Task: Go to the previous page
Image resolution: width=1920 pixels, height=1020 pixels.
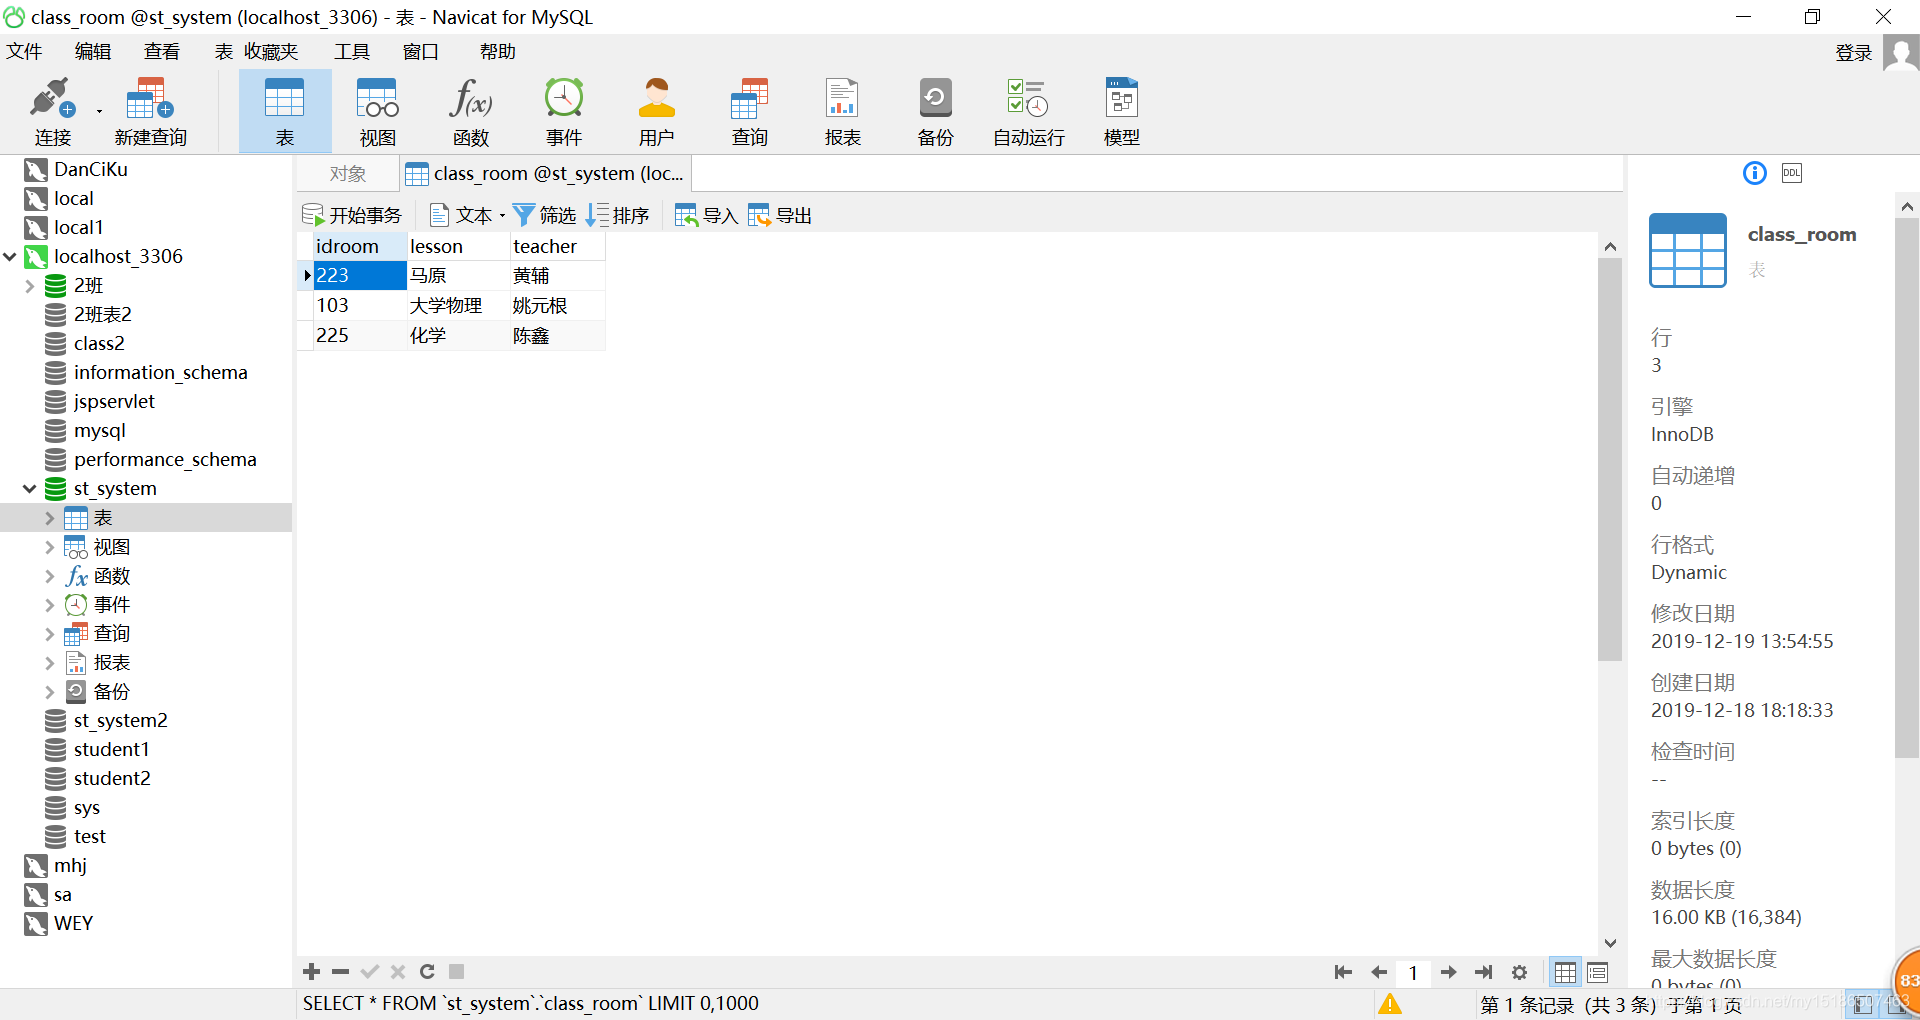Action: [x=1379, y=972]
